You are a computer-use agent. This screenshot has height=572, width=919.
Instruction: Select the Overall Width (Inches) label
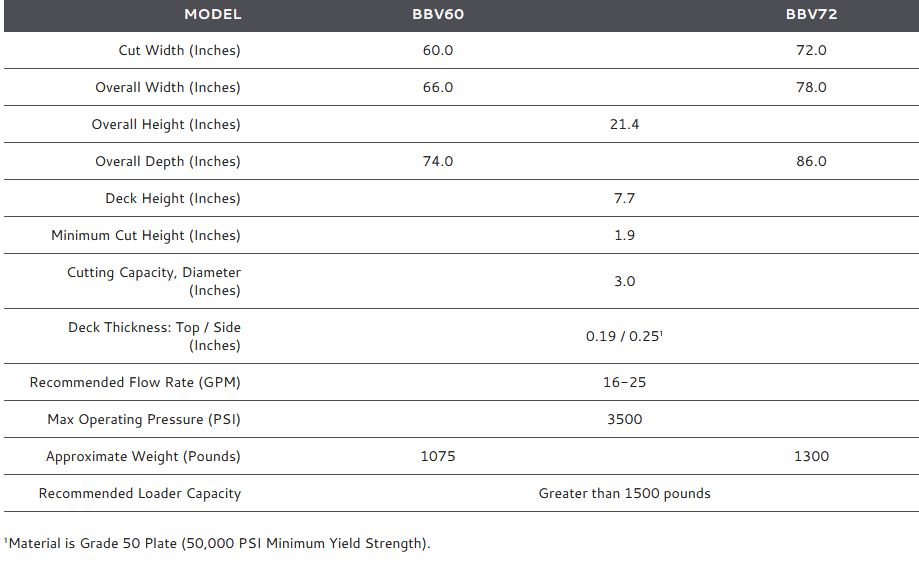tap(168, 87)
